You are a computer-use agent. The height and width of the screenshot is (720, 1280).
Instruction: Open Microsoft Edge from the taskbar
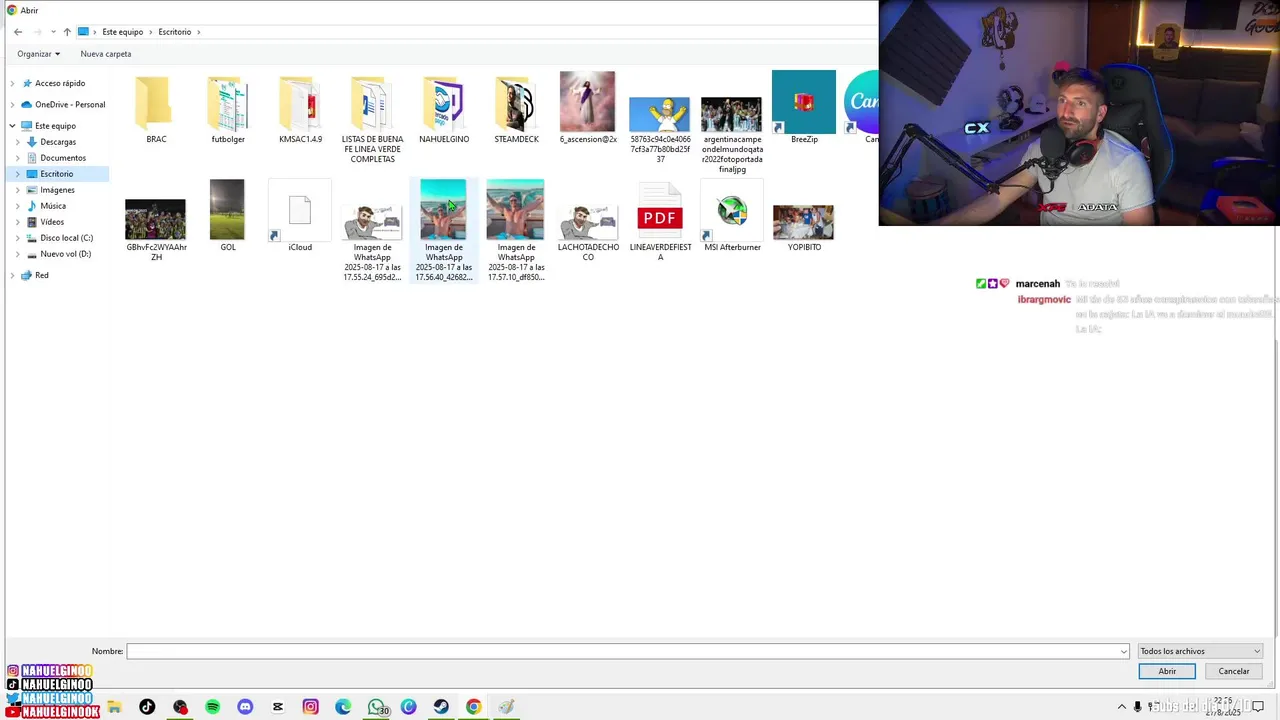[343, 707]
